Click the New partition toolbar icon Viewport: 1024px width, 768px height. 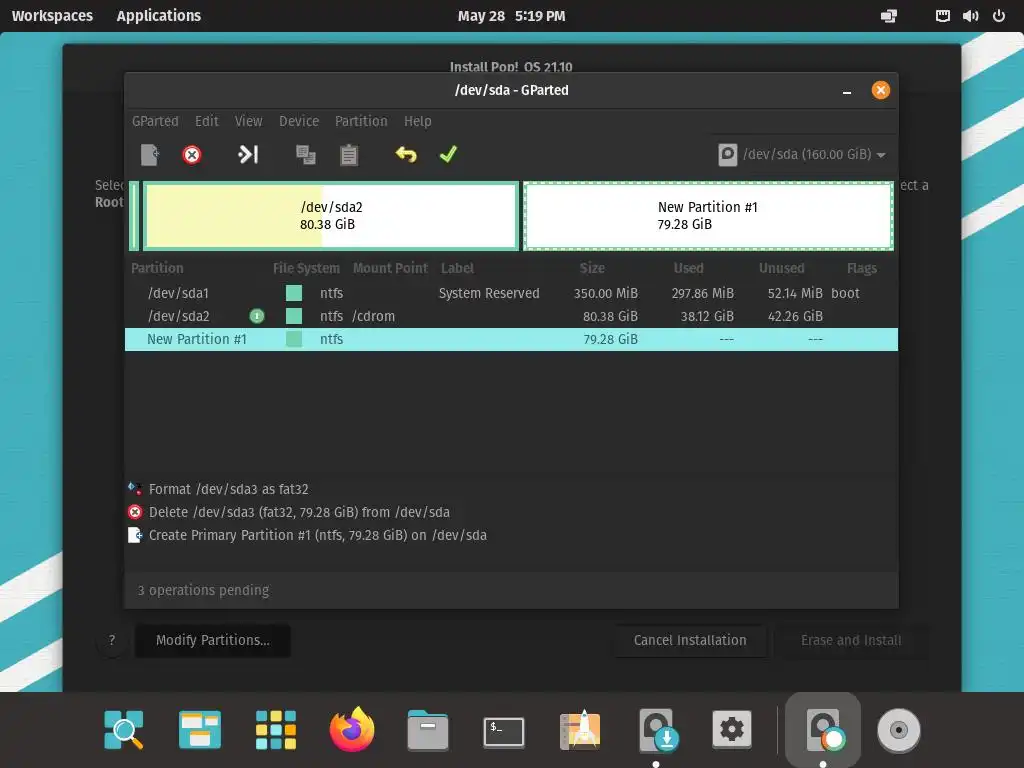point(150,155)
